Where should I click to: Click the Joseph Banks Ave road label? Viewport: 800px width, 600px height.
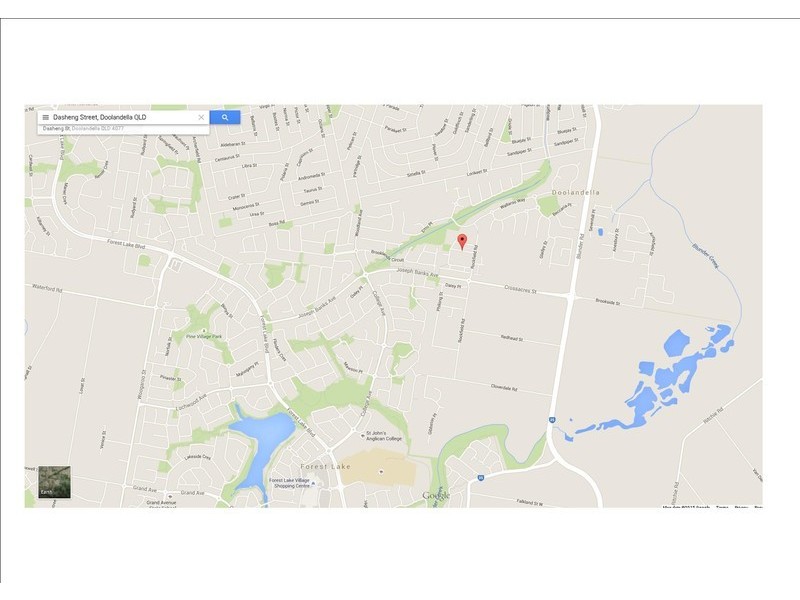(x=418, y=273)
